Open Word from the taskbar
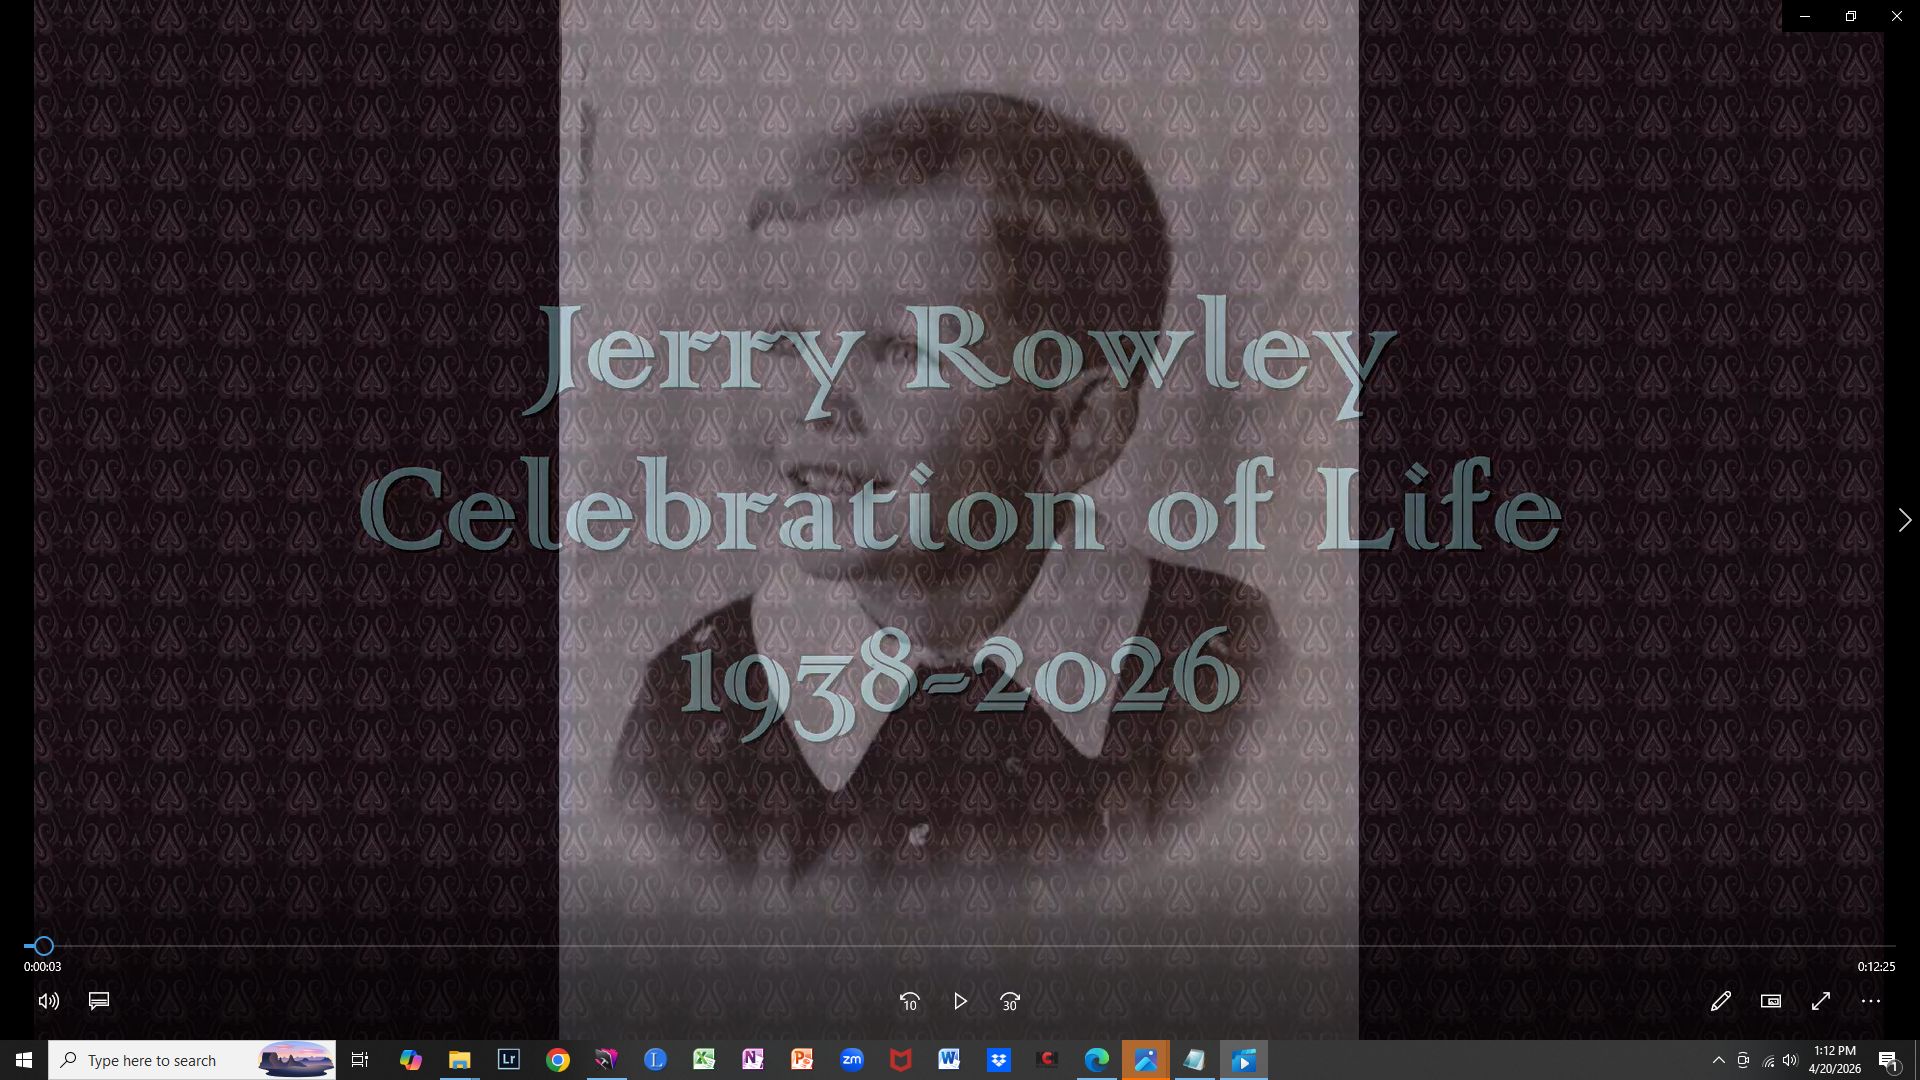 click(949, 1060)
